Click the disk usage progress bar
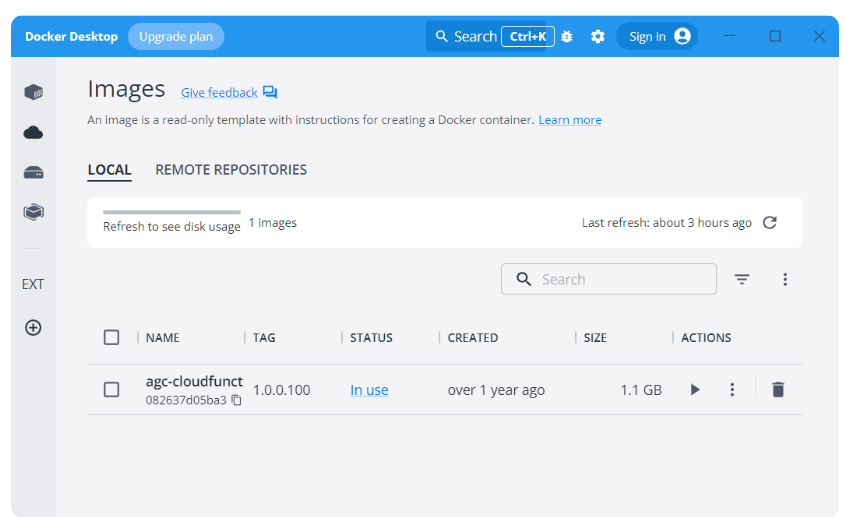Screen dimensions: 852x517 pos(172,212)
